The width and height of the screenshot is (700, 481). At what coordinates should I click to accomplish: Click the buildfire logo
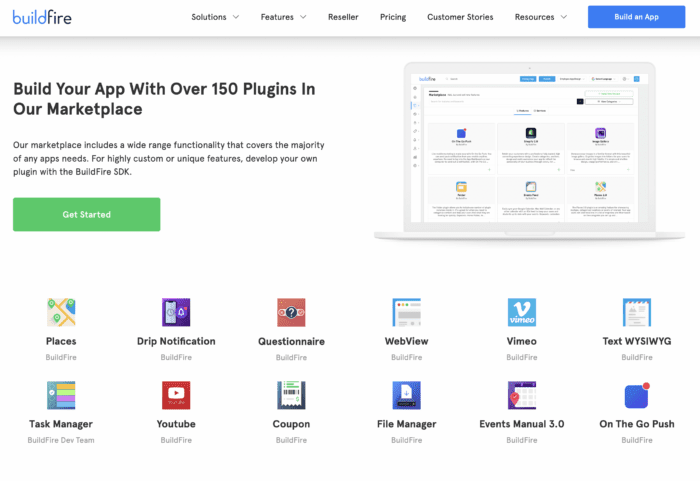tap(42, 17)
